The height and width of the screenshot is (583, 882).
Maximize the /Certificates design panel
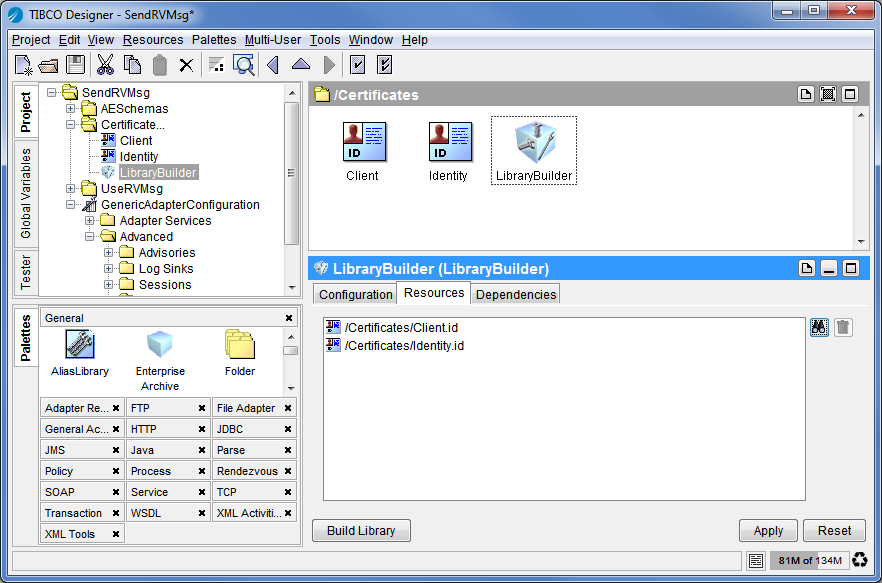pos(850,95)
